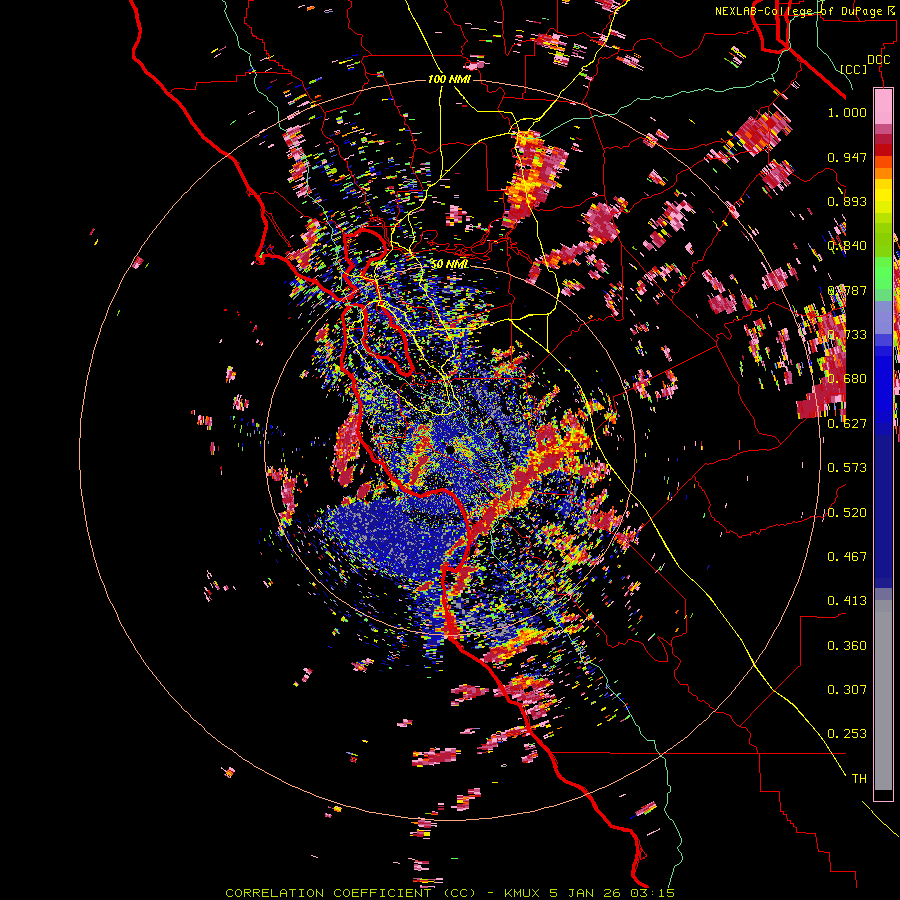Select the 0.413 scale value
Viewport: 900px width, 900px height.
(847, 601)
